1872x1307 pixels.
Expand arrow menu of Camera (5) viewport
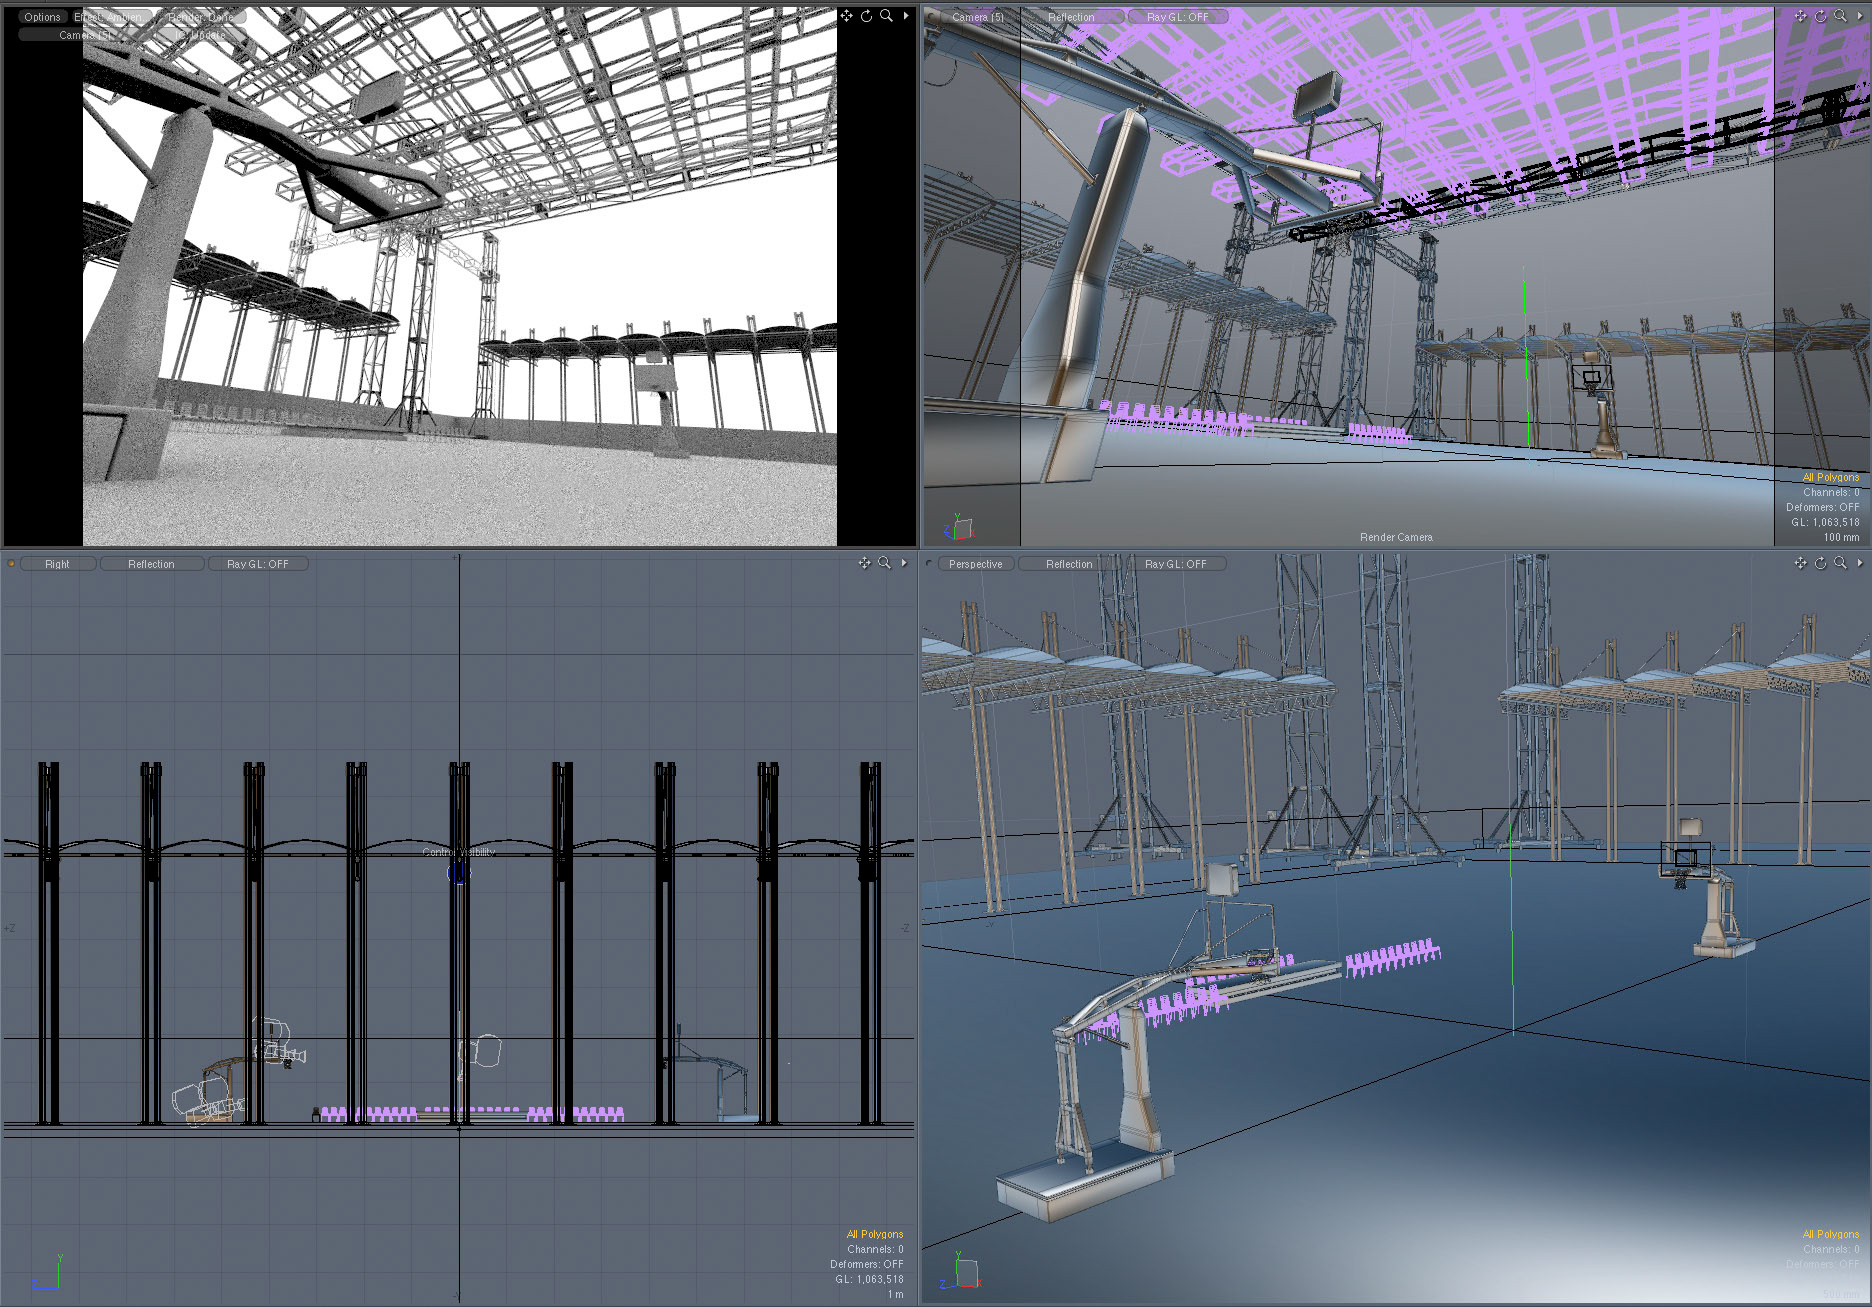click(1860, 16)
